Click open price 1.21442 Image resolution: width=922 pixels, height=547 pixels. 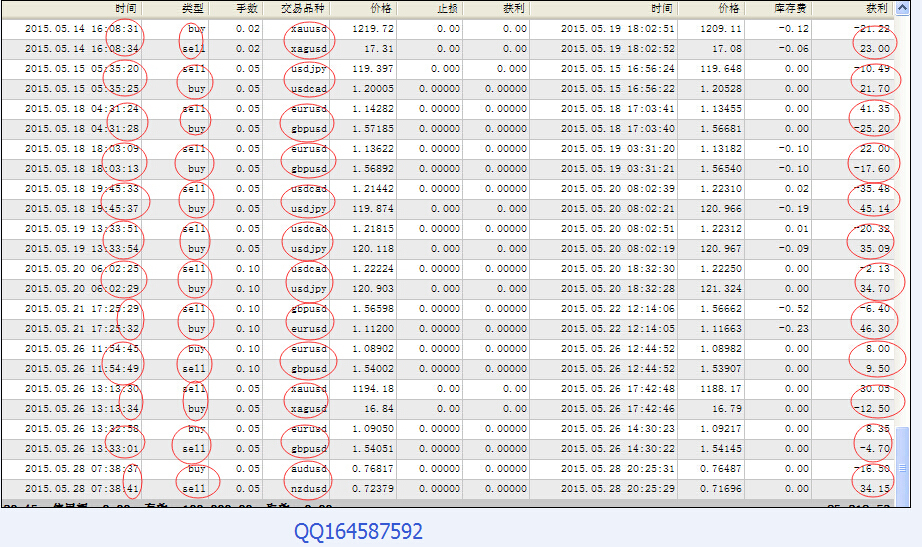tap(373, 189)
